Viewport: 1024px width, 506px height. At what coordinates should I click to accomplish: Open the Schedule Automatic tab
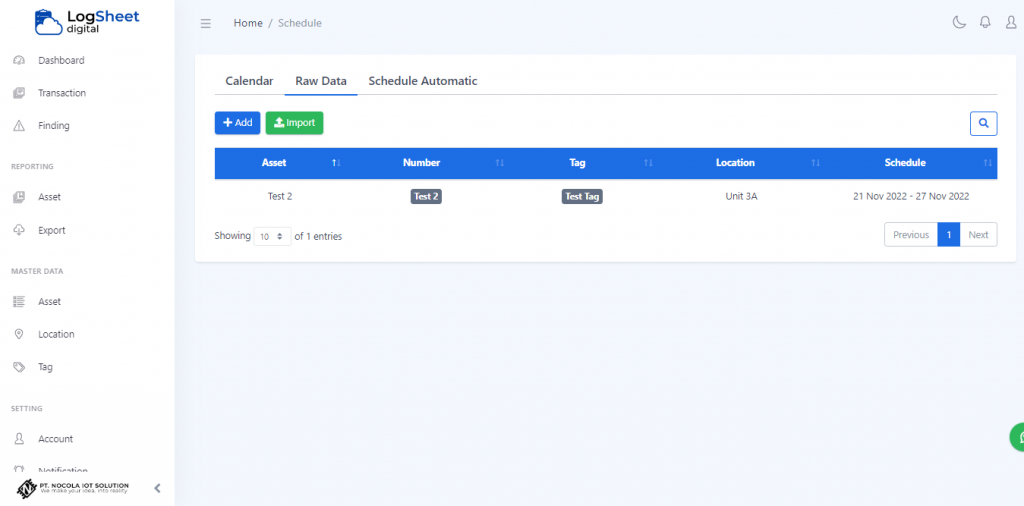pyautogui.click(x=423, y=82)
